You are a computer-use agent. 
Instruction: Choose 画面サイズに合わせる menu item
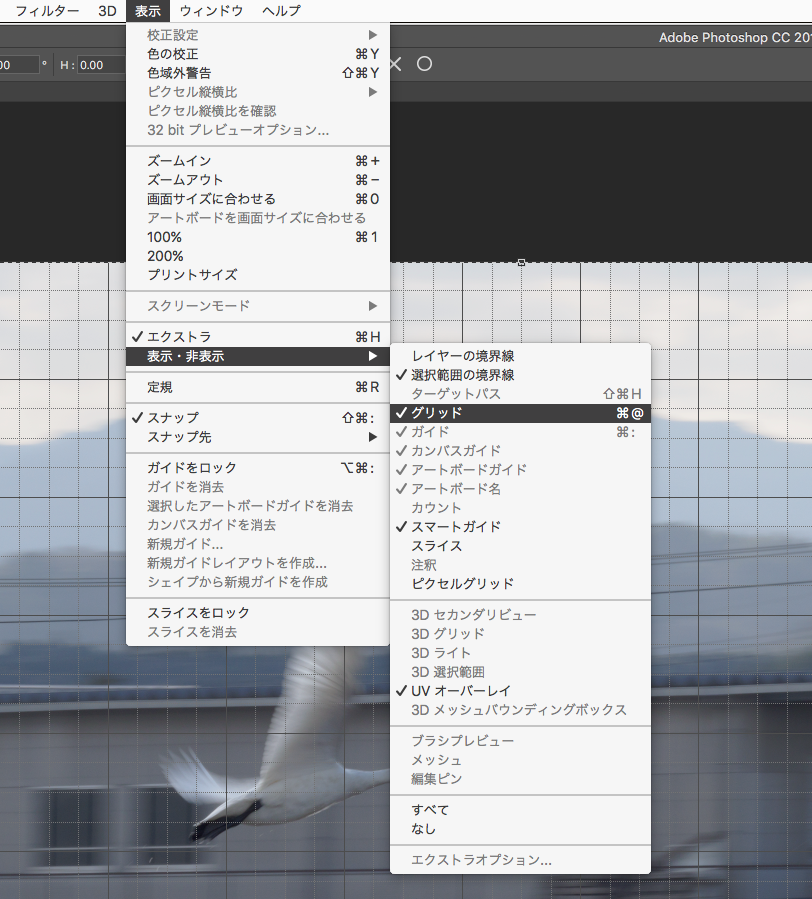click(x=211, y=199)
